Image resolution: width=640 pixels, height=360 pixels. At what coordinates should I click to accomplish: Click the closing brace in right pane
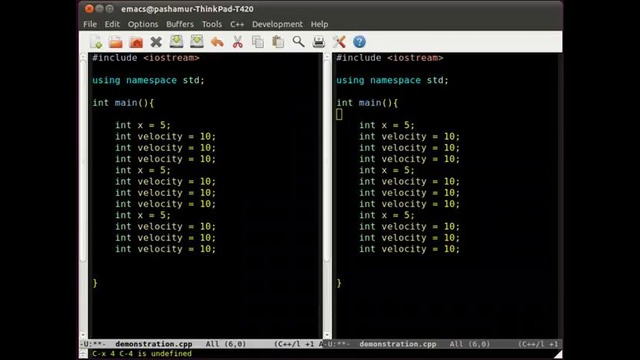coord(339,283)
